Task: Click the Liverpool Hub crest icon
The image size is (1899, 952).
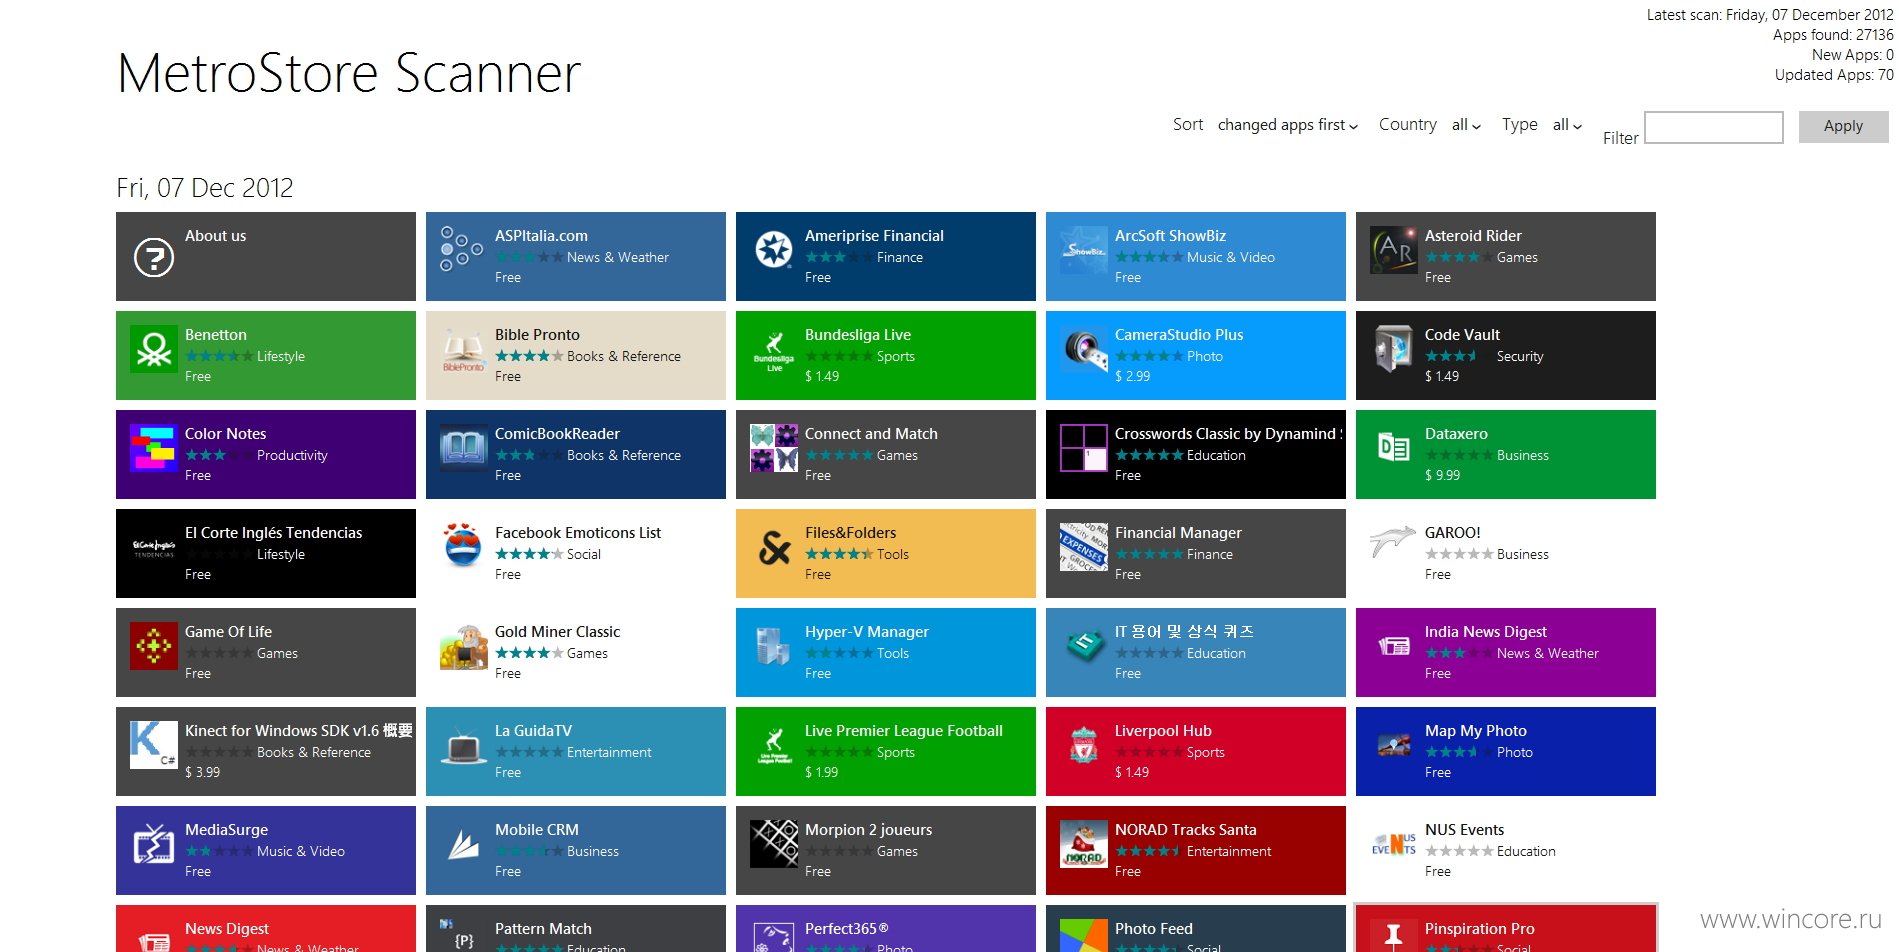Action: (1084, 745)
